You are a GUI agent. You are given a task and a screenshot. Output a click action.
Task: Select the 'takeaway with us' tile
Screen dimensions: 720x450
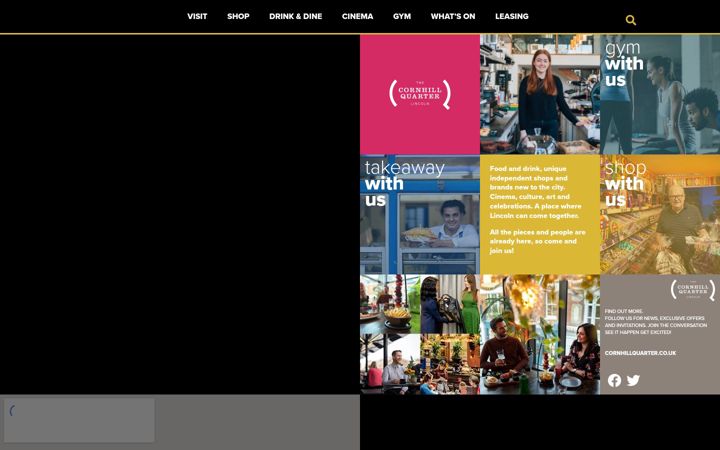coord(420,214)
